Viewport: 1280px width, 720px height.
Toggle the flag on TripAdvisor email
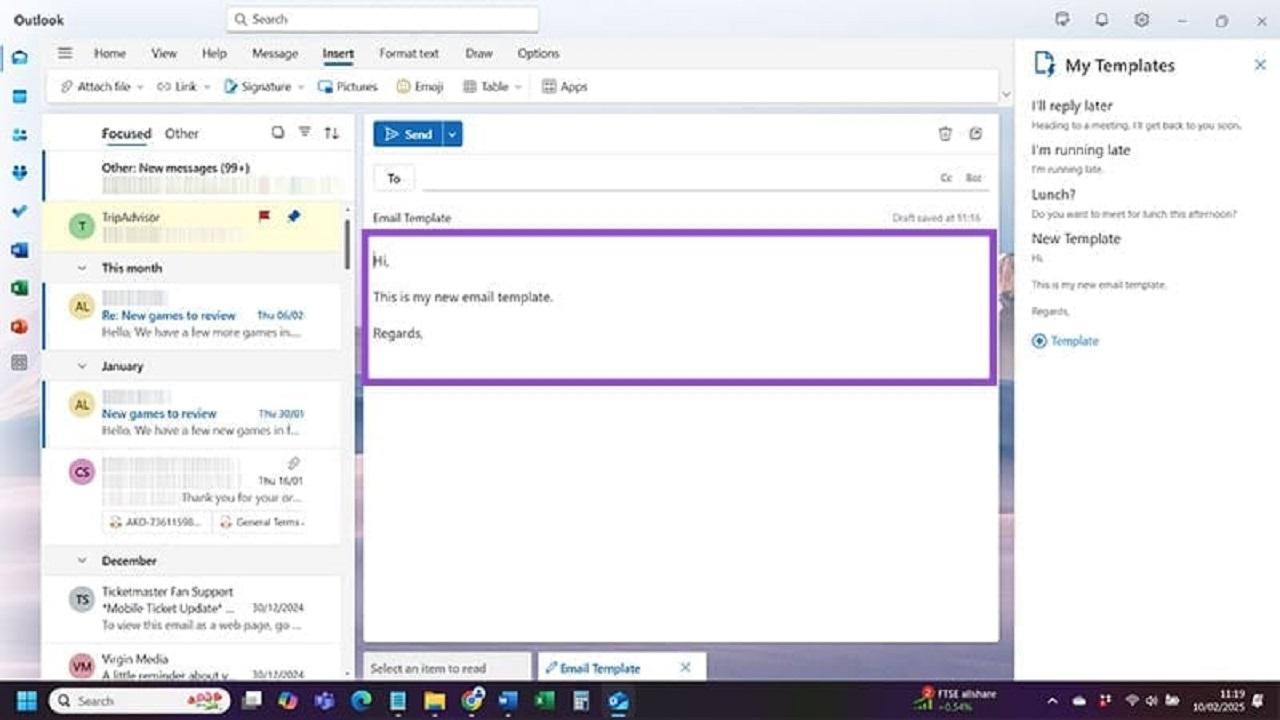pos(264,216)
